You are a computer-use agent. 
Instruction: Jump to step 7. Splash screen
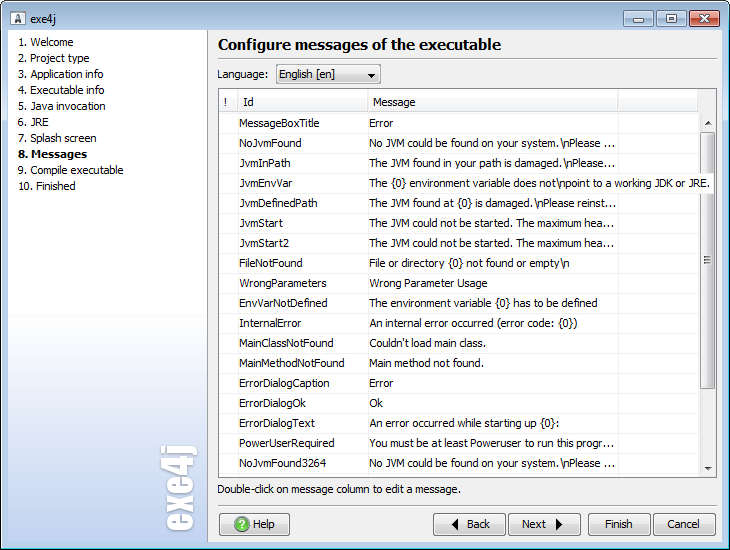pyautogui.click(x=57, y=138)
